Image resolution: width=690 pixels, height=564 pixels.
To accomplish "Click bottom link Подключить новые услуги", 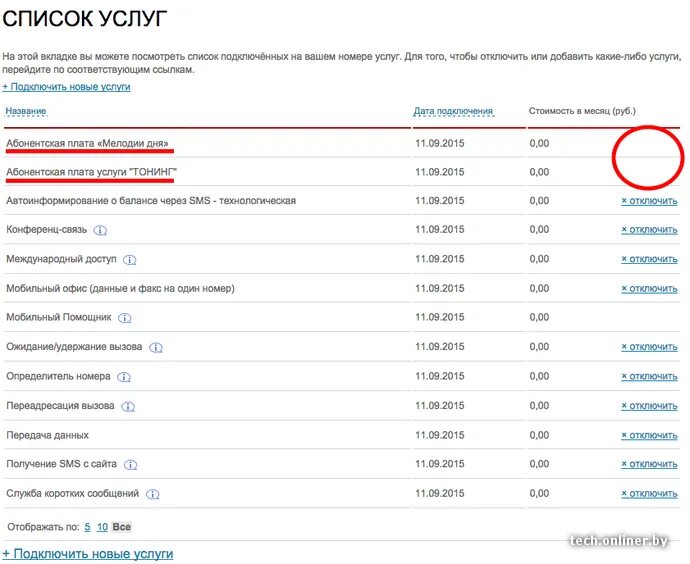I will tap(88, 553).
